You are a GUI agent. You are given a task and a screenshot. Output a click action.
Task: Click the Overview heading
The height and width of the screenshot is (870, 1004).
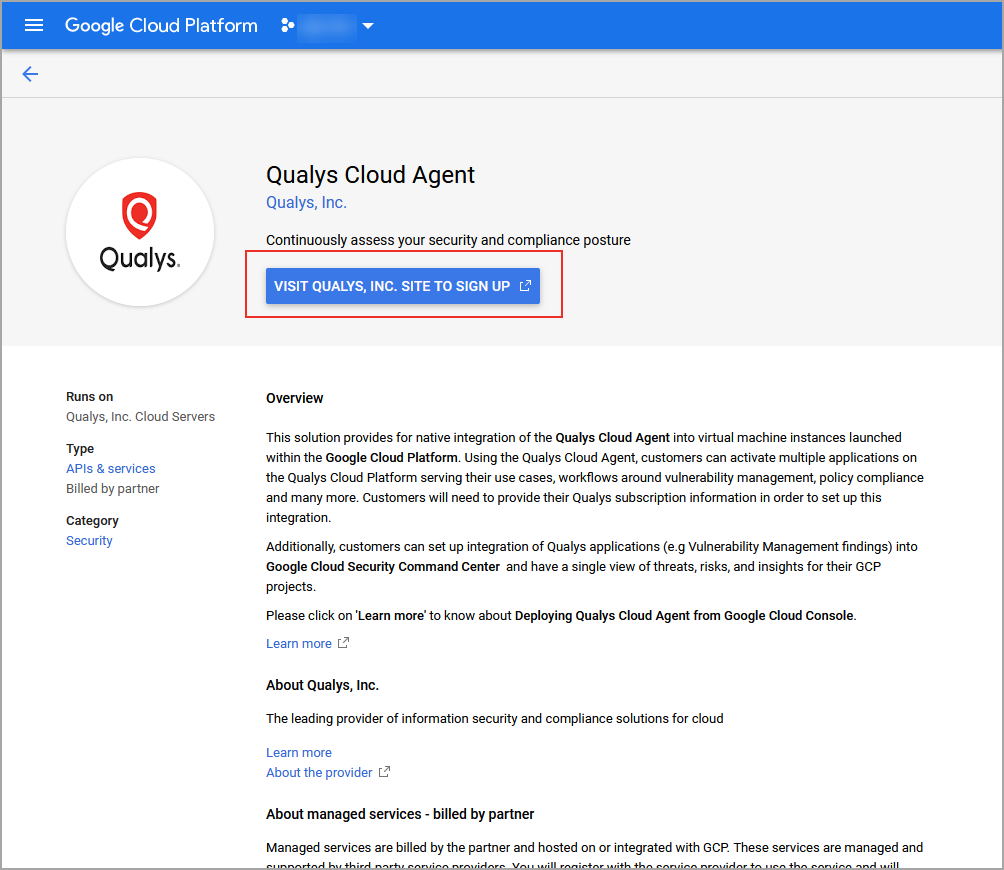coord(295,398)
